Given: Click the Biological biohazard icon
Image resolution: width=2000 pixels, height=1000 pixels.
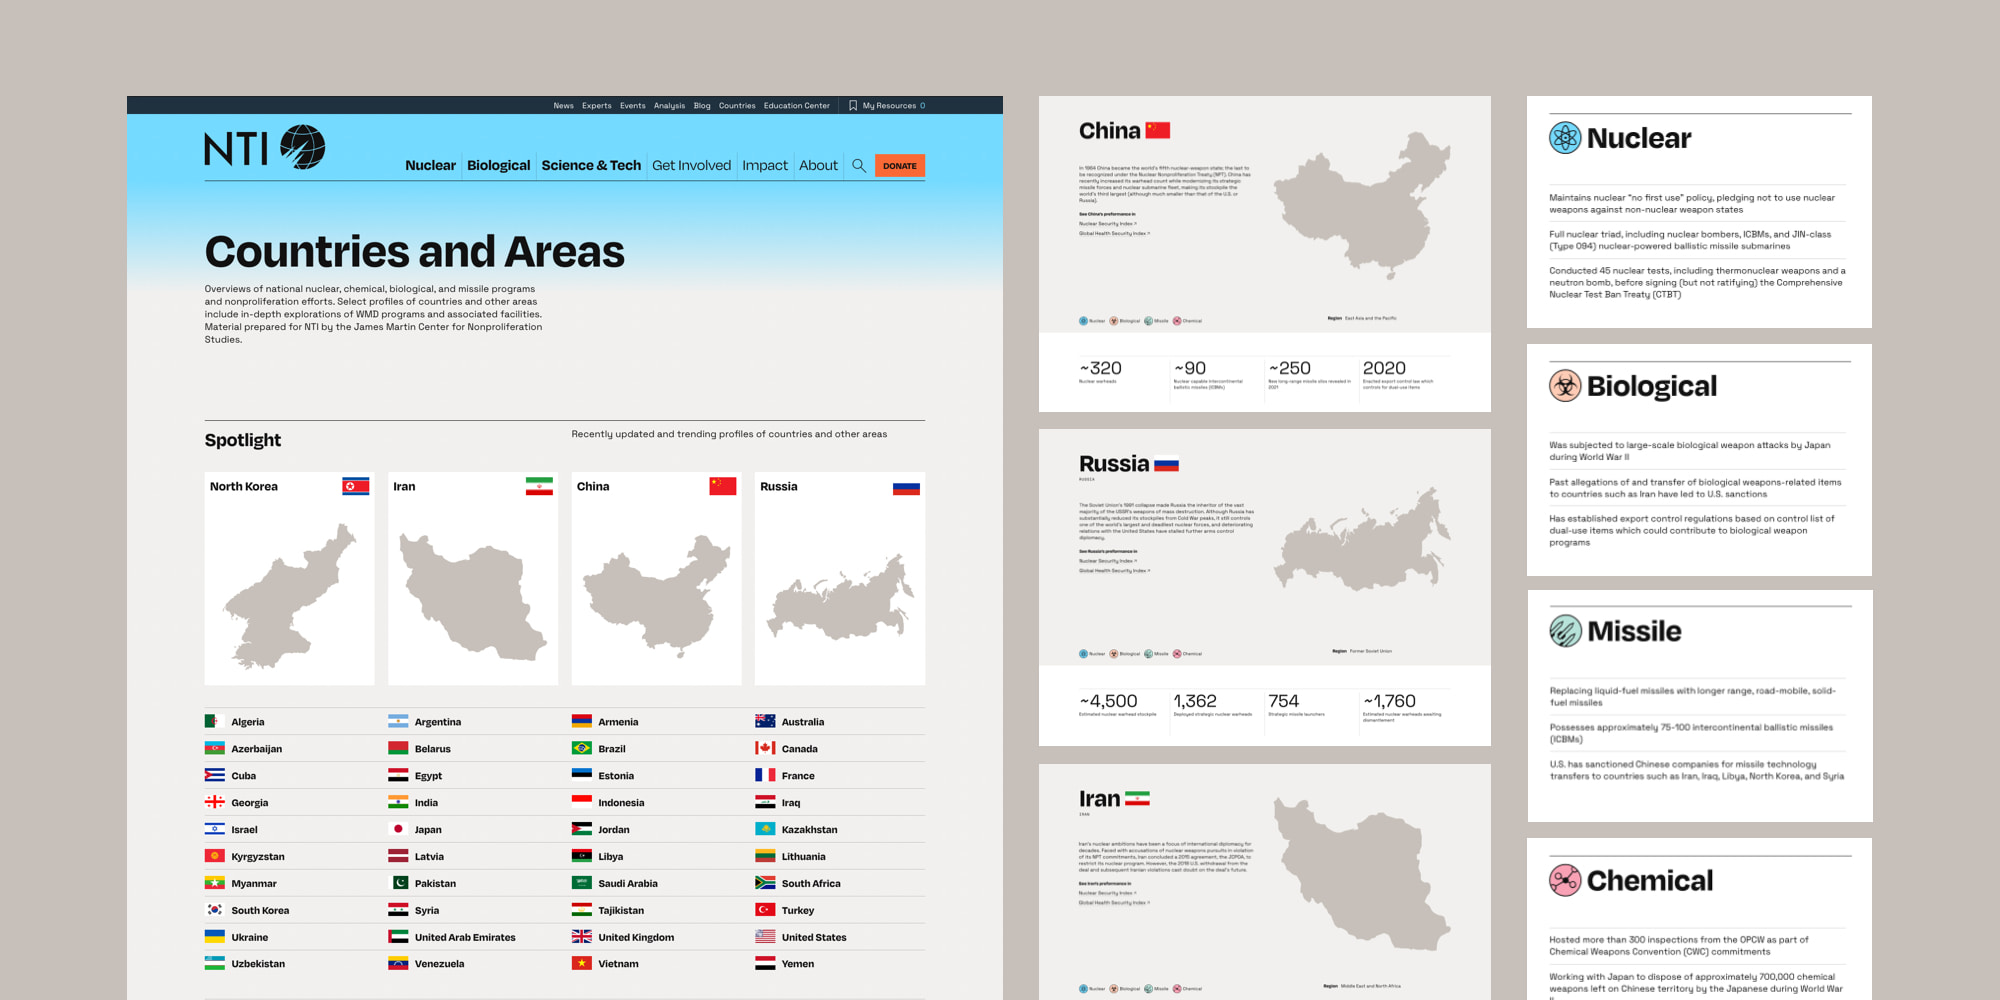Looking at the screenshot, I should tap(1565, 385).
